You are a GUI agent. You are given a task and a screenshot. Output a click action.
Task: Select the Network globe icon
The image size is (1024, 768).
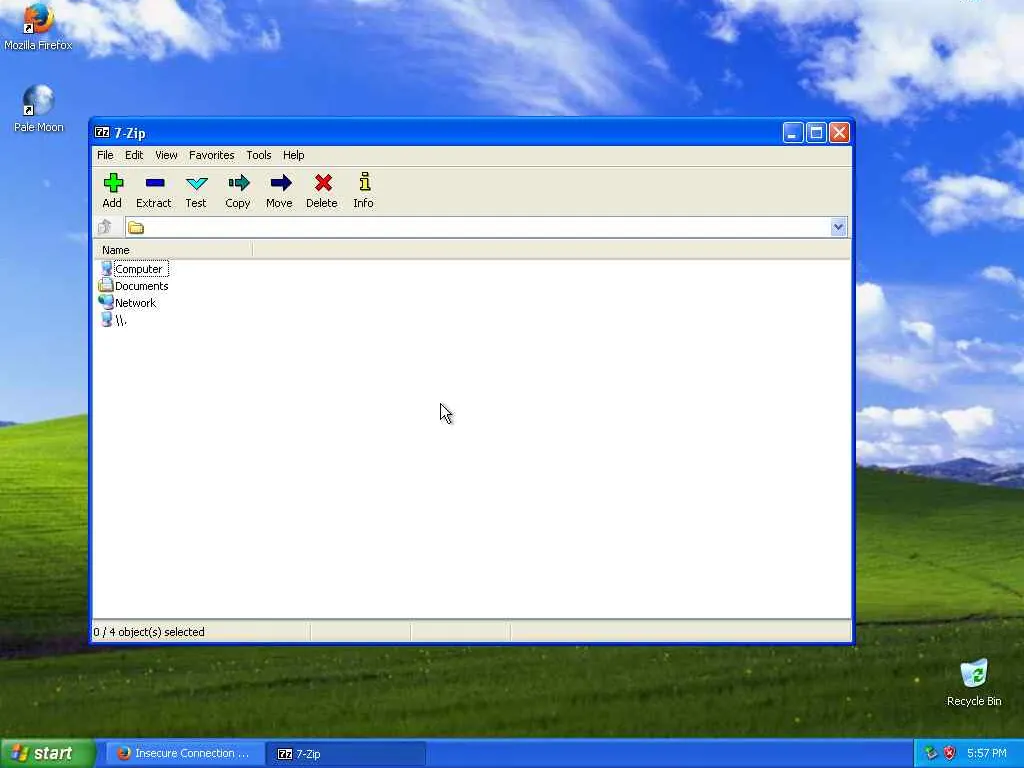(x=106, y=302)
